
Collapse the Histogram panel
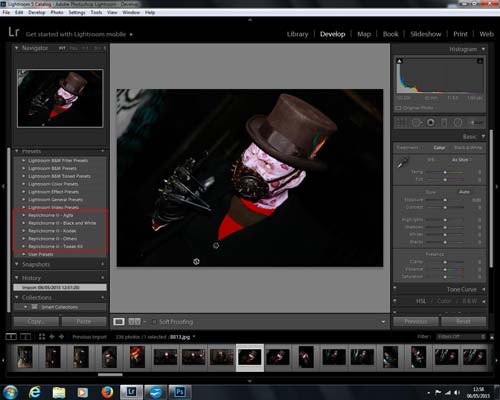point(483,49)
